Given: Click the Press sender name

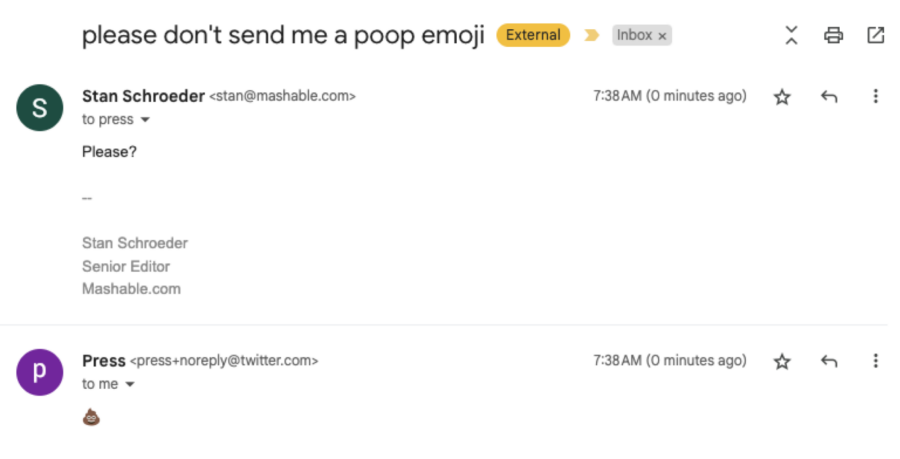Looking at the screenshot, I should (x=104, y=361).
